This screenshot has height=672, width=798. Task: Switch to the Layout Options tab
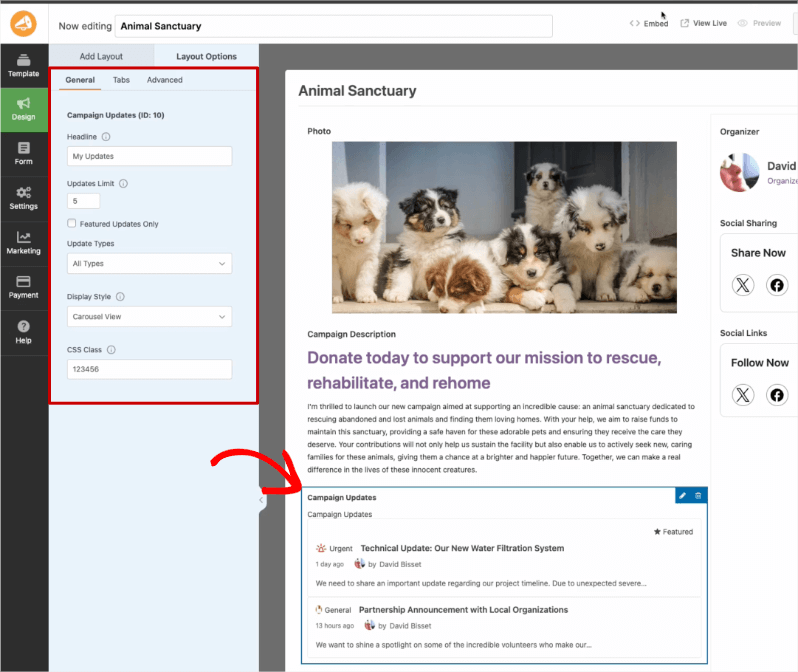tap(206, 56)
